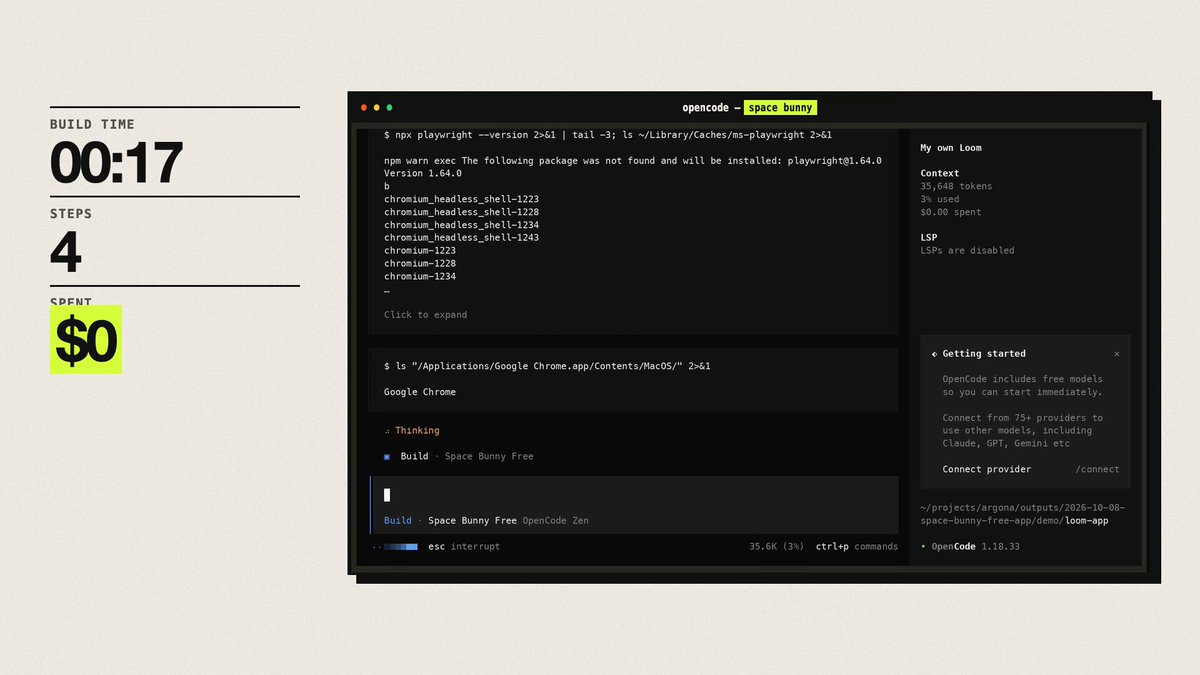Click the OpenCode 1.18.33 version text
This screenshot has height=675, width=1200.
pyautogui.click(x=976, y=547)
